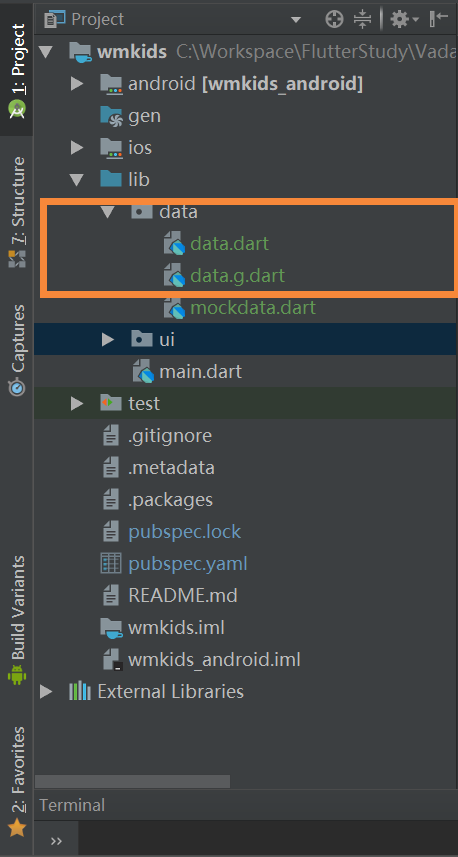Screen dimensions: 458x857
Task: Click the horizontal scrollbar of project tree
Action: [132, 782]
